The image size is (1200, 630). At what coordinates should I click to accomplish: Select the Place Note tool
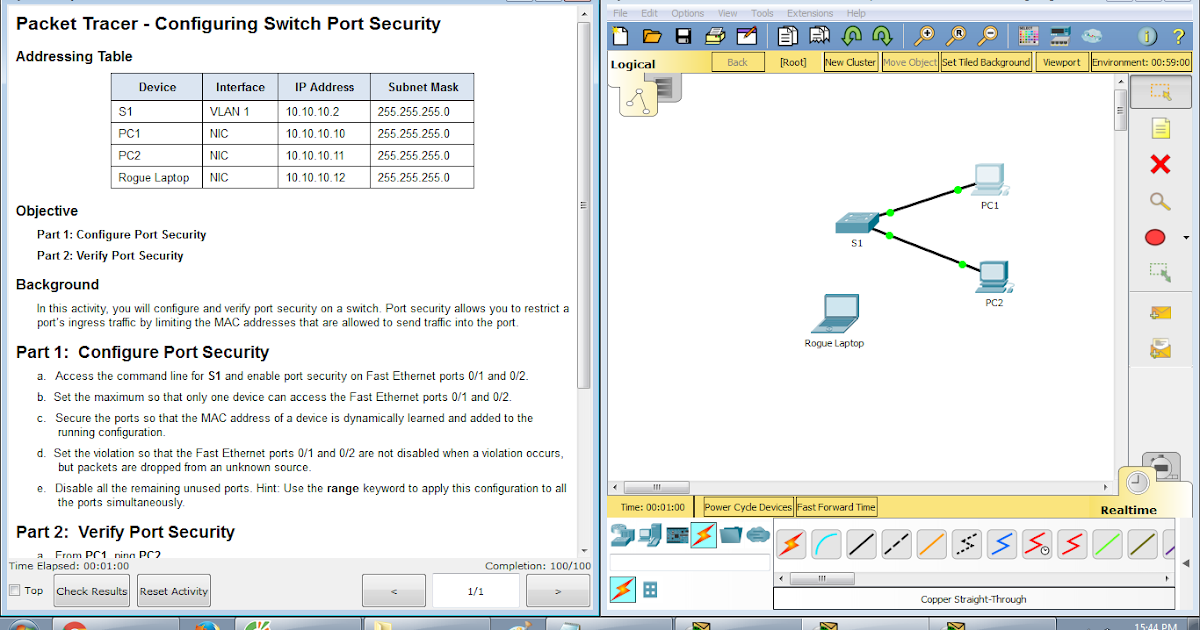click(x=1160, y=128)
